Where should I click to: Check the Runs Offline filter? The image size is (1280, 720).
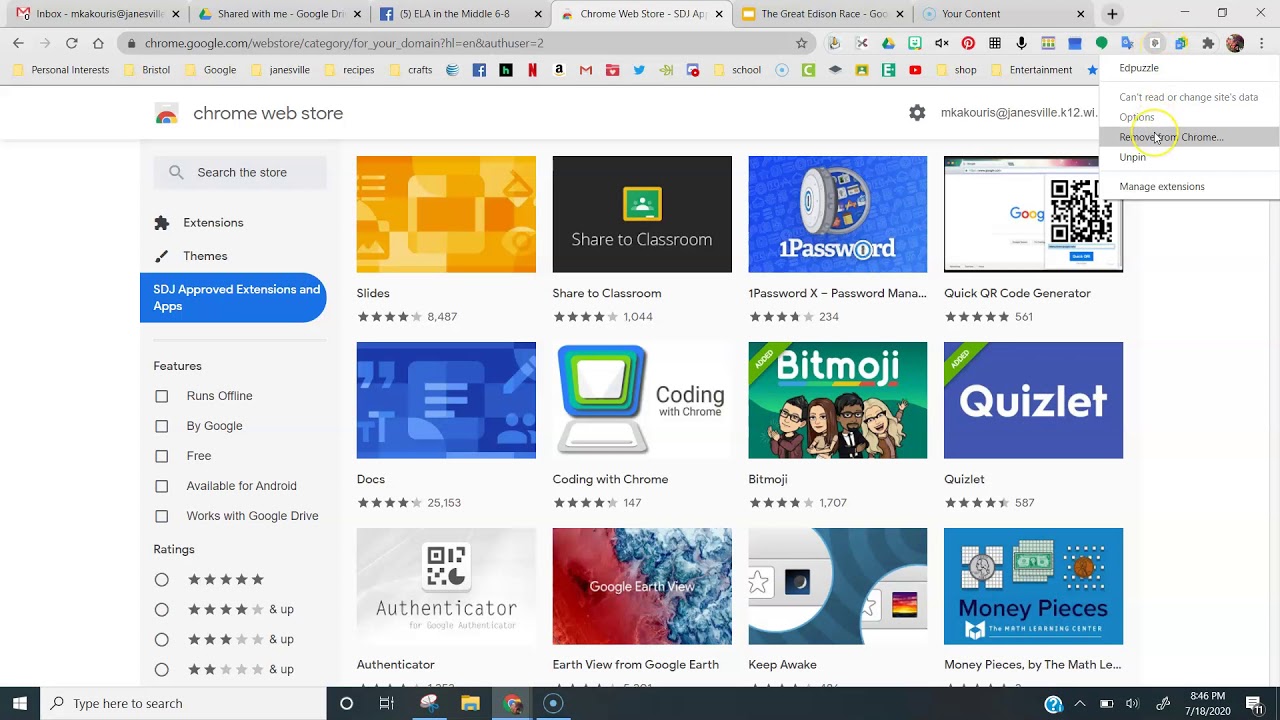point(161,396)
